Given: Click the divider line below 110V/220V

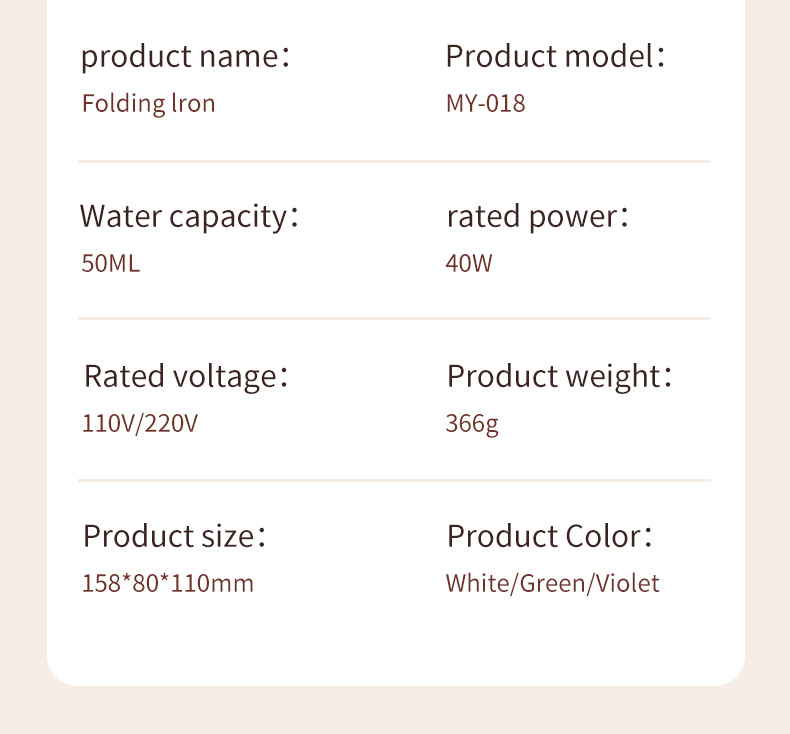Looking at the screenshot, I should tap(394, 480).
